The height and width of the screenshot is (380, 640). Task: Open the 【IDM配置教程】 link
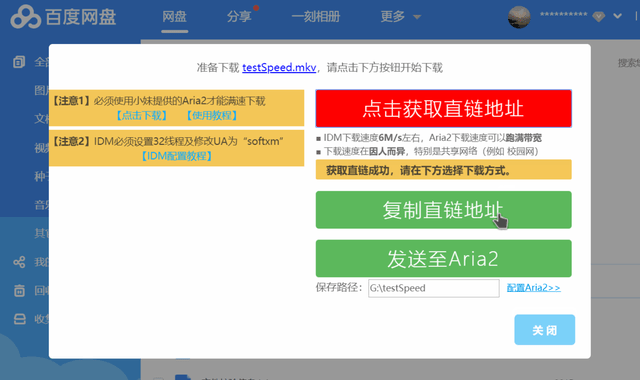[177, 156]
